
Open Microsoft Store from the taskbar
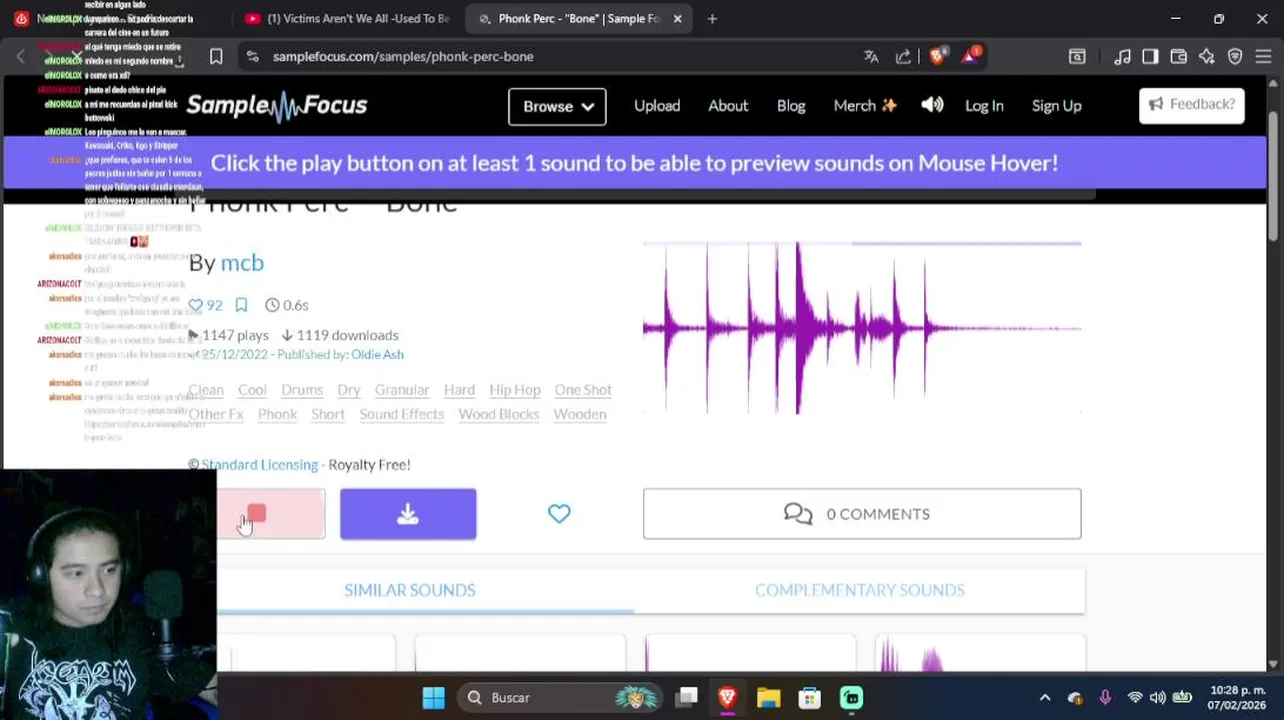click(x=809, y=698)
